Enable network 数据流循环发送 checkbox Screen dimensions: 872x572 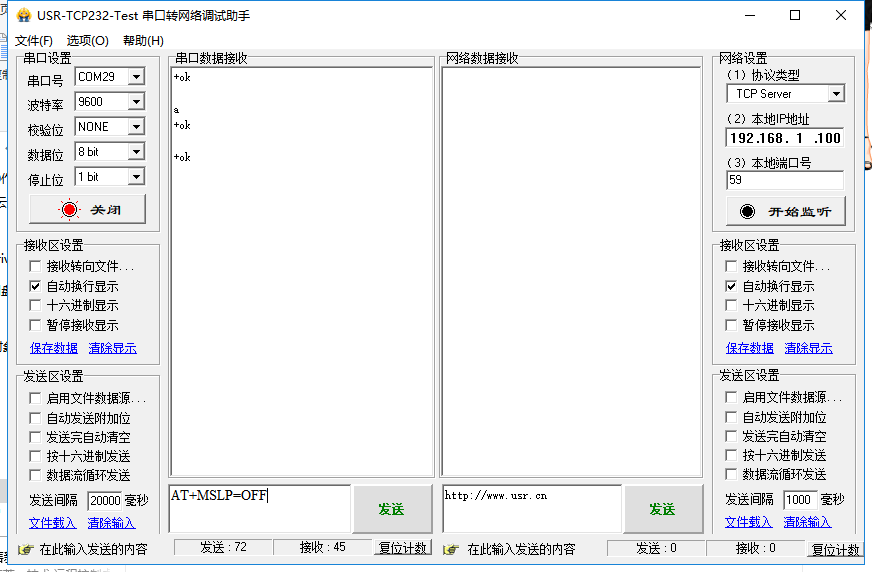(x=731, y=474)
